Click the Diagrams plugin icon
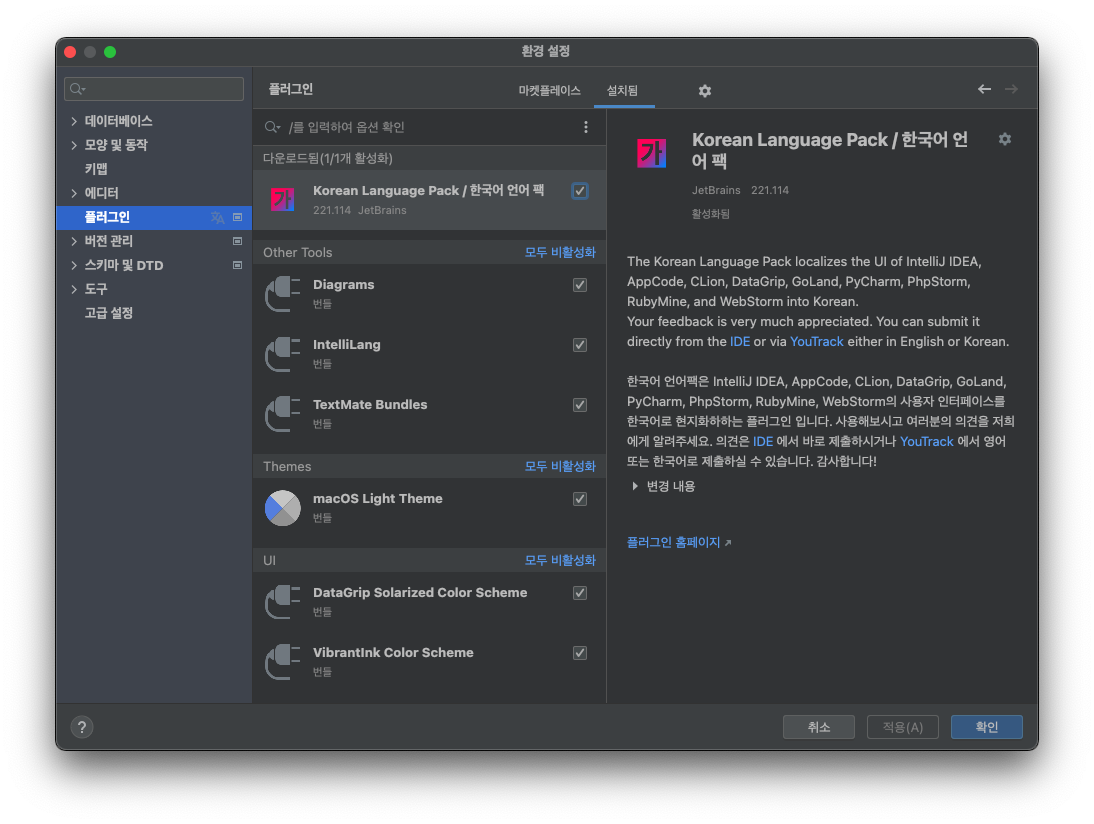This screenshot has height=824, width=1094. coord(283,294)
